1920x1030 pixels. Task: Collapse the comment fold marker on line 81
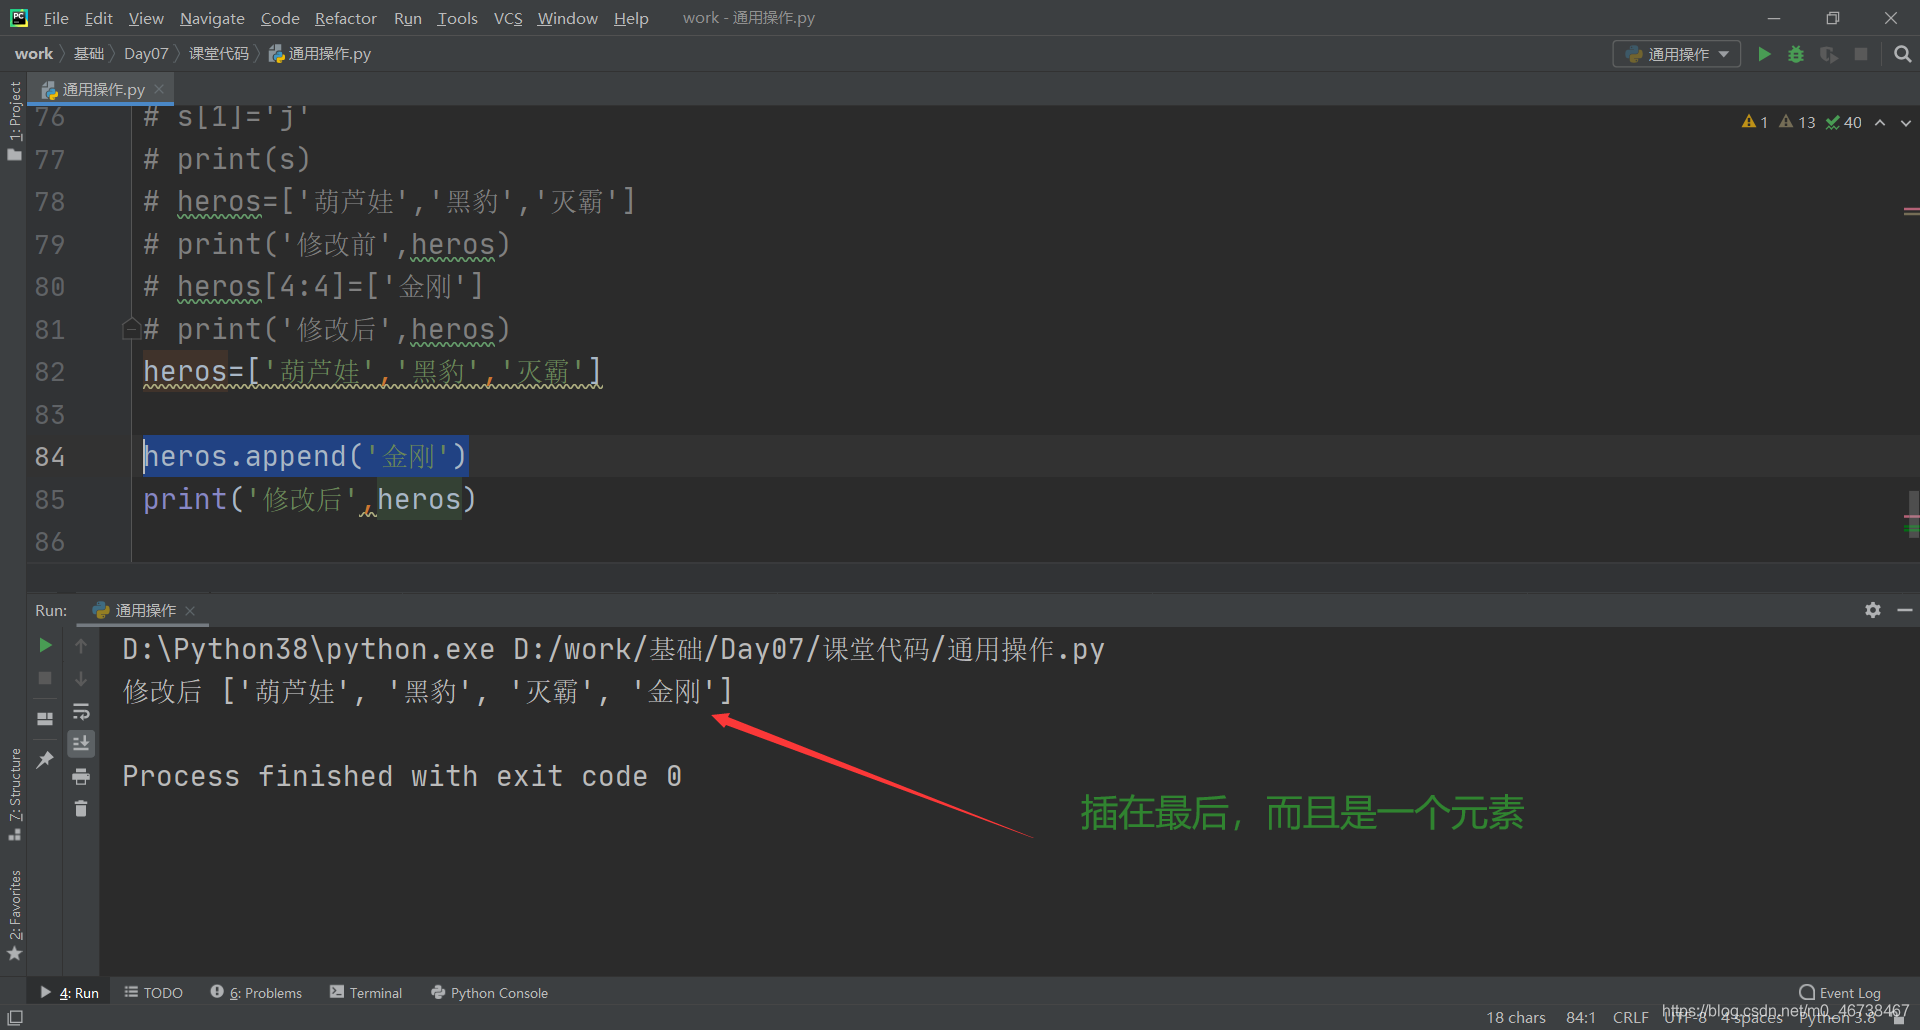[131, 329]
